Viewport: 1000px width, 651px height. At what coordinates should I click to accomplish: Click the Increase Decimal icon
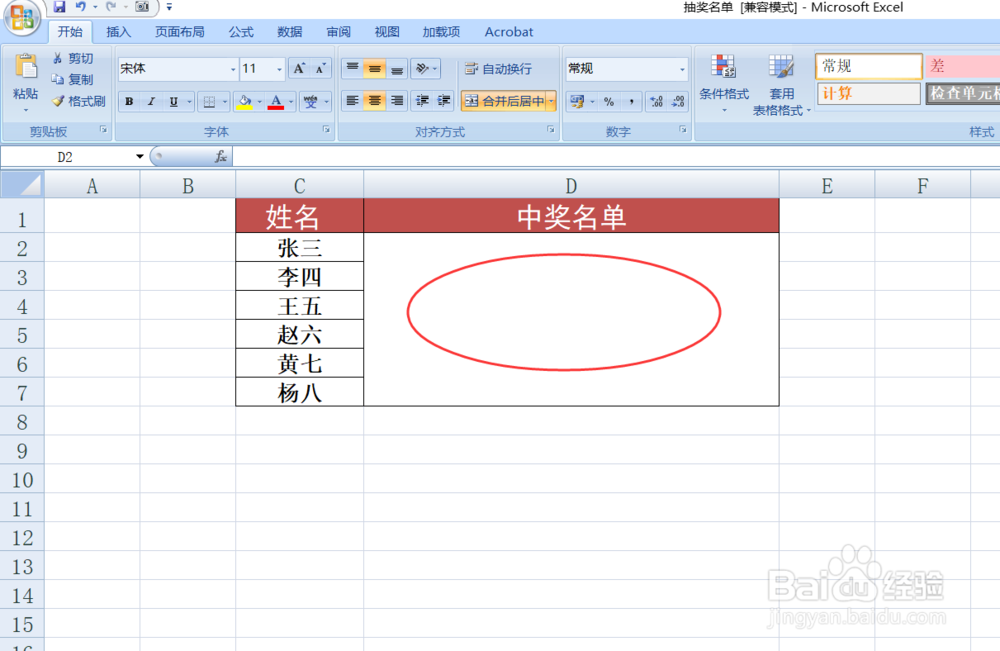655,102
